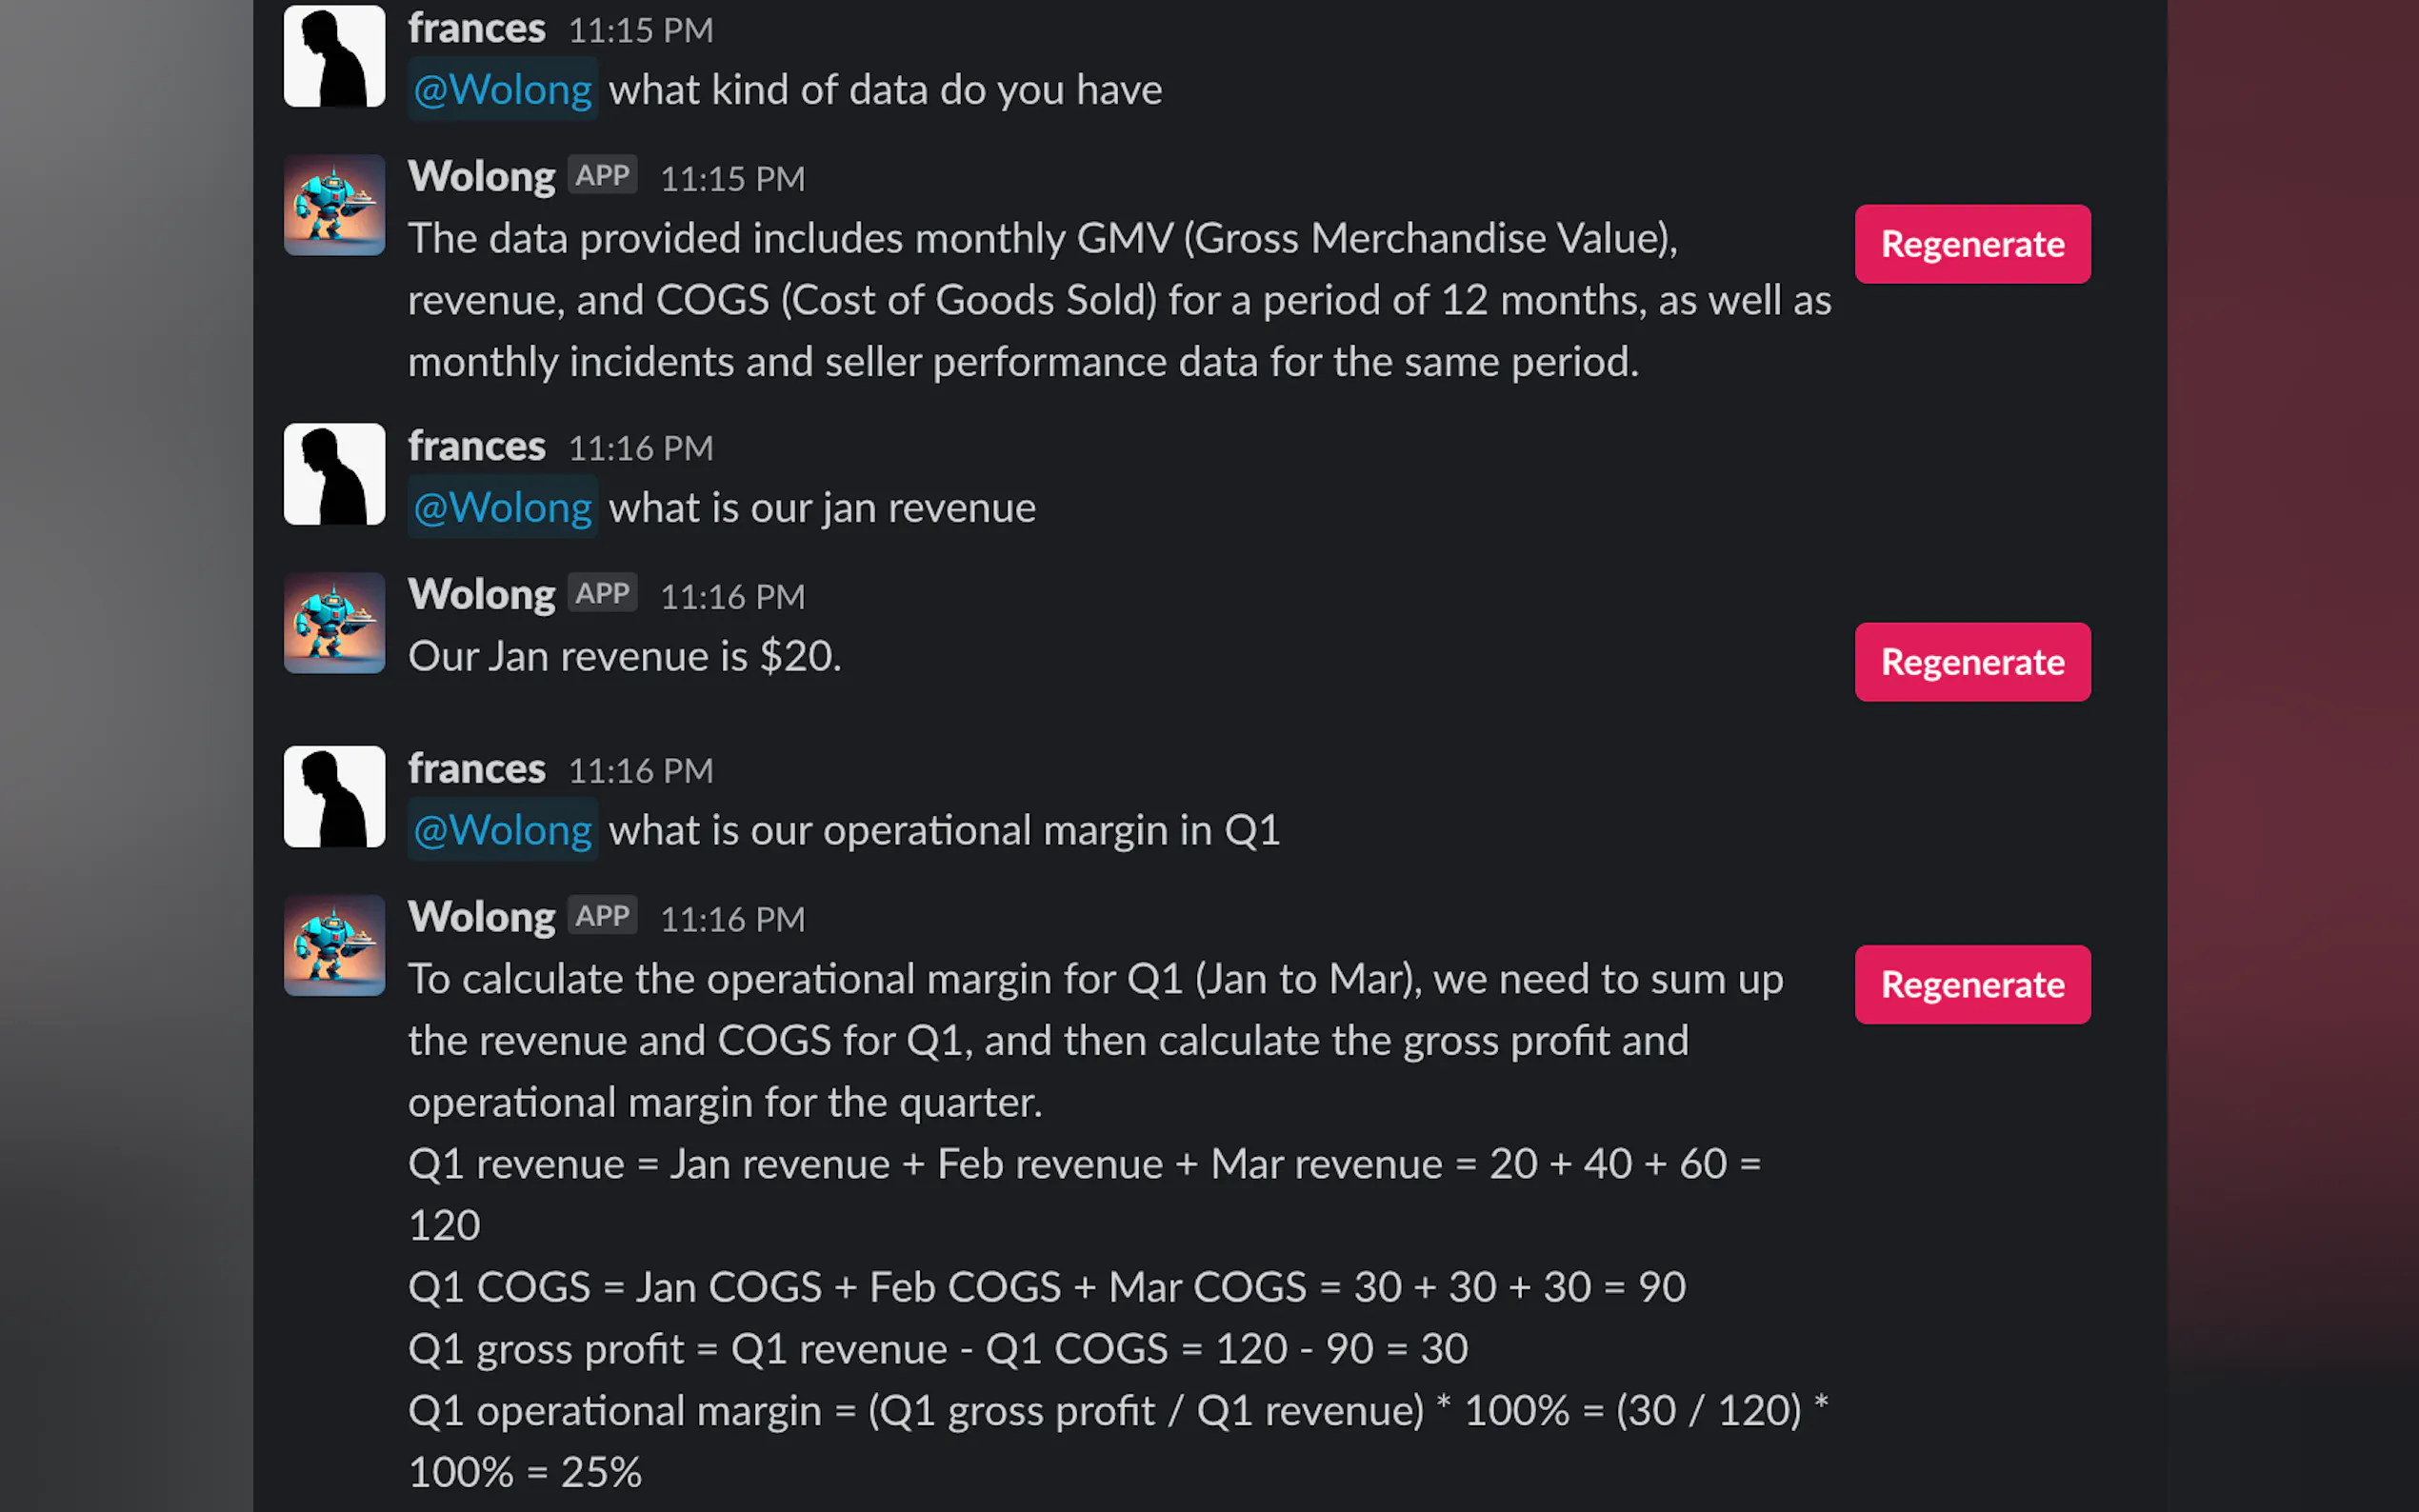2419x1512 pixels.
Task: Regenerate the Q1 operational margin answer
Action: 1971,985
